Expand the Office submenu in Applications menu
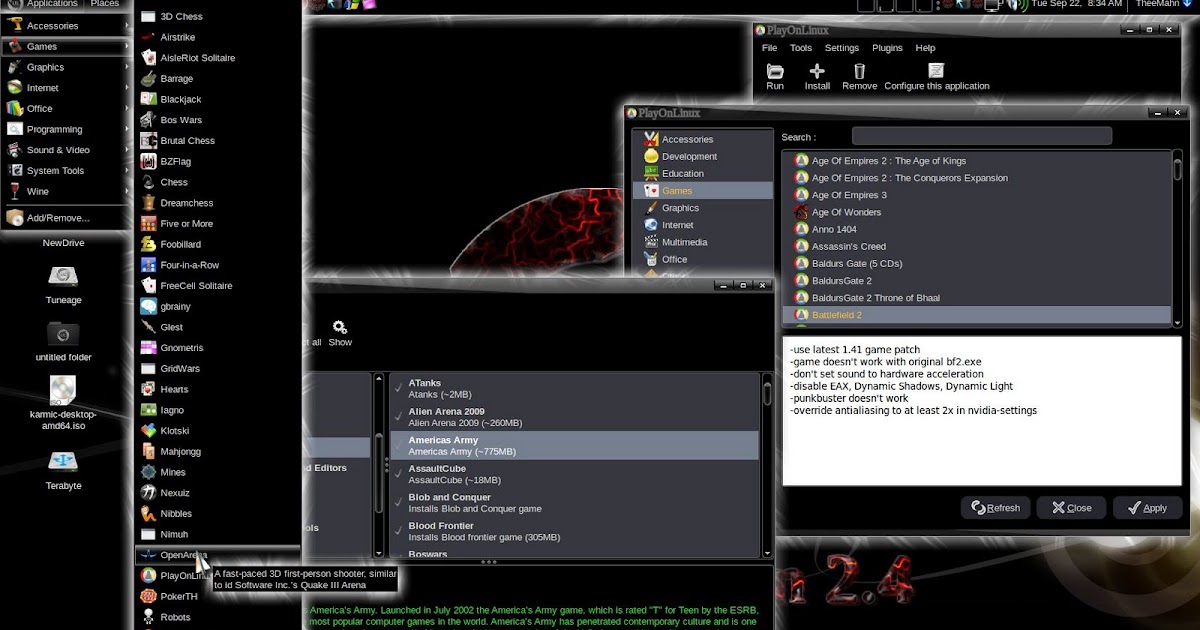Viewport: 1200px width, 630px height. tap(126, 108)
